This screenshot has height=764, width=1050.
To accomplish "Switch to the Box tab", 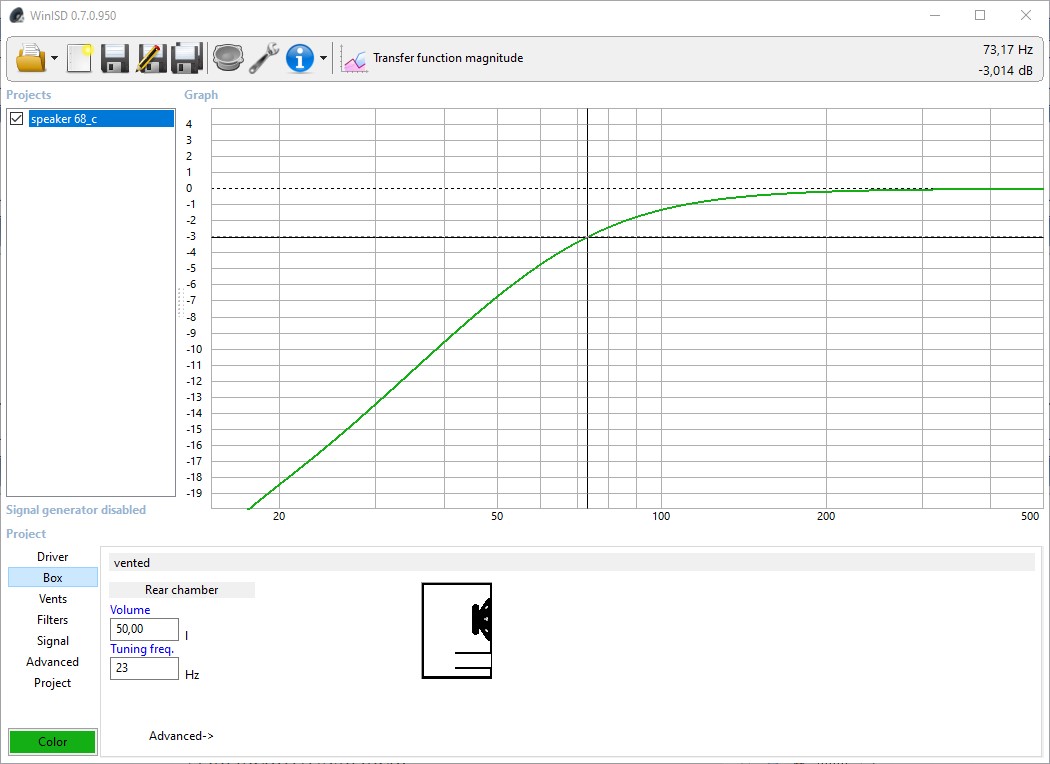I will 53,578.
